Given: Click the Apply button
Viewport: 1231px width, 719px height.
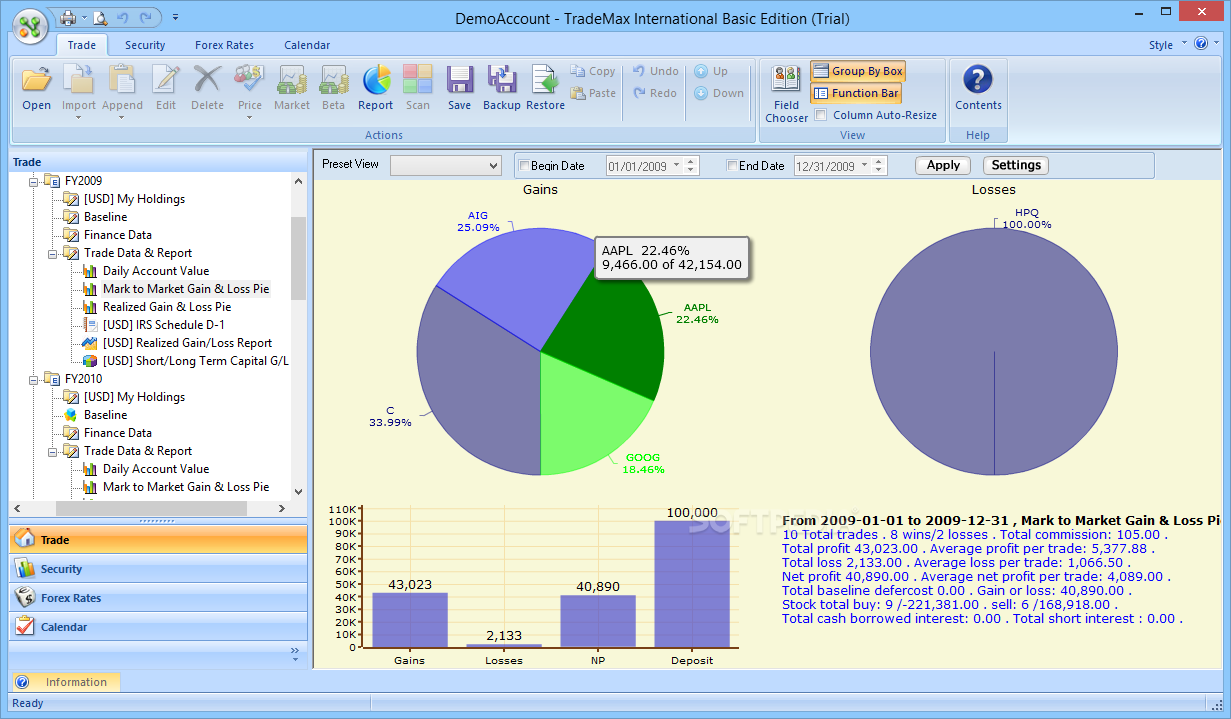Looking at the screenshot, I should (943, 166).
